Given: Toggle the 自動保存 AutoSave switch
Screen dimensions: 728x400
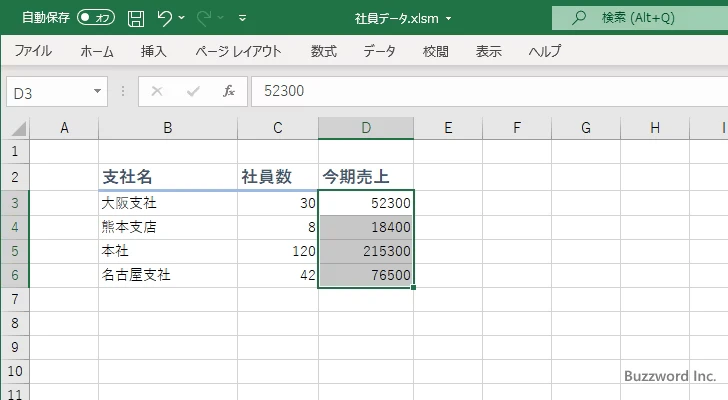Looking at the screenshot, I should click(96, 18).
